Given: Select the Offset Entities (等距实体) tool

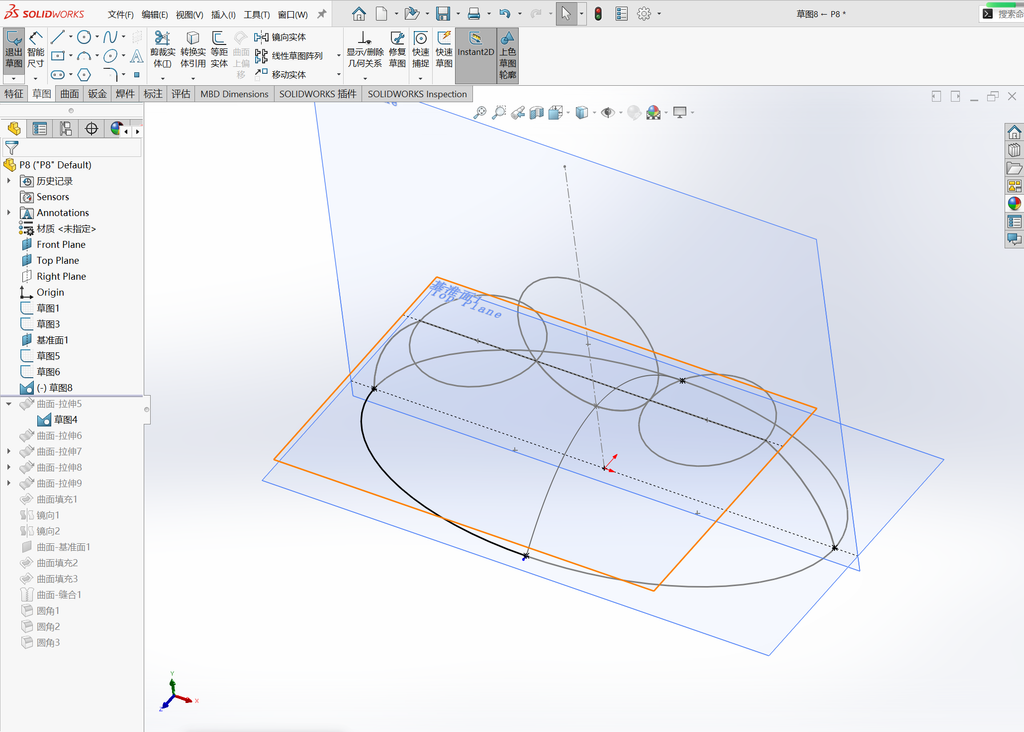Looking at the screenshot, I should [219, 50].
